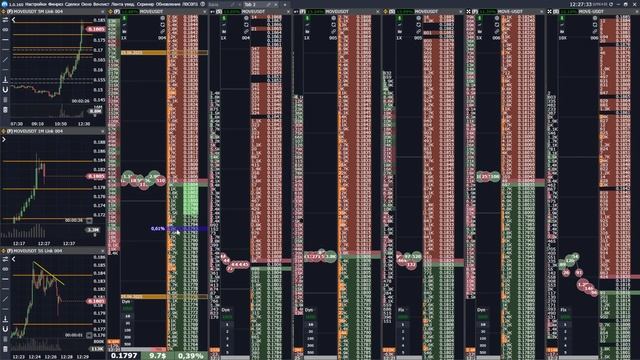Screen dimensions: 640x360
Task: Open gear settings in (F) 005 order book
Action: click(334, 18)
